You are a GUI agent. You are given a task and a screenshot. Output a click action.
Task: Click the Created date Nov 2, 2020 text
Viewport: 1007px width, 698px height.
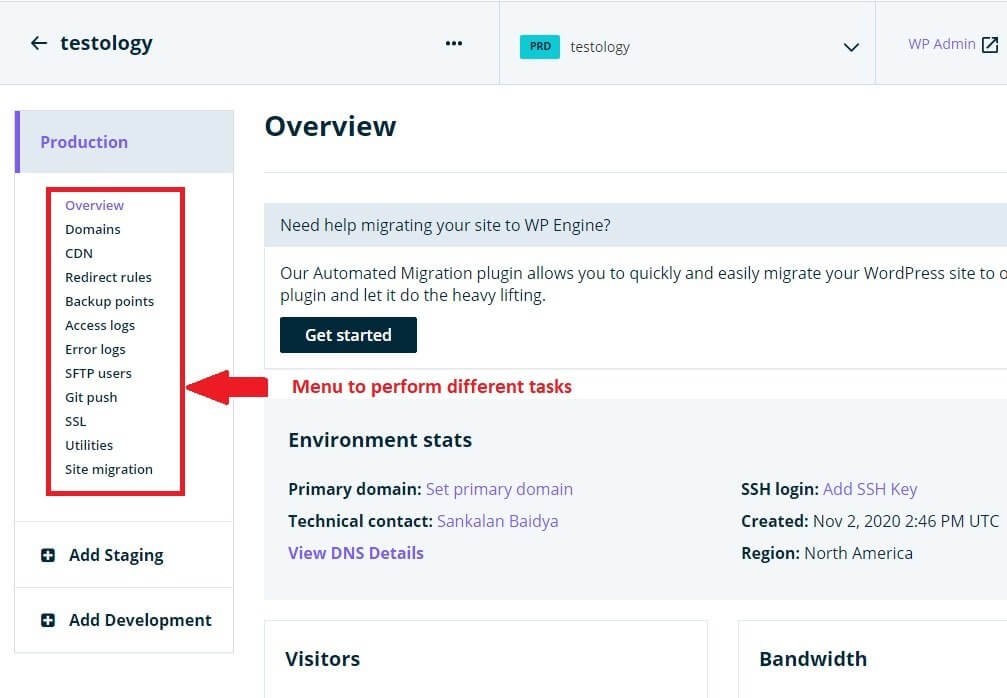(x=870, y=521)
